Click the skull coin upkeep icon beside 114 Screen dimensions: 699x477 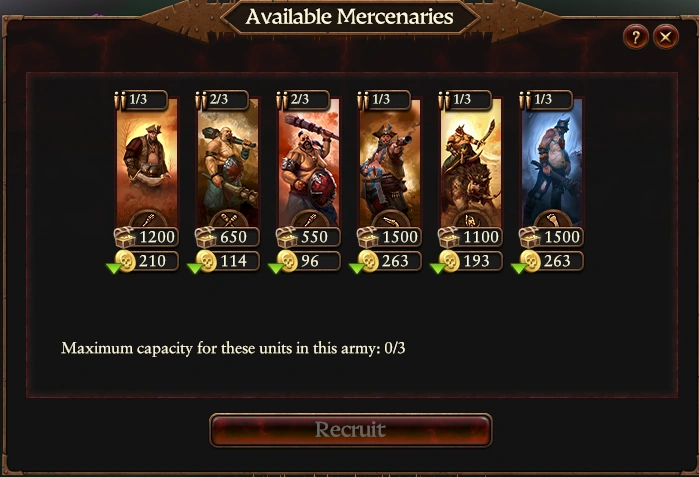click(206, 261)
